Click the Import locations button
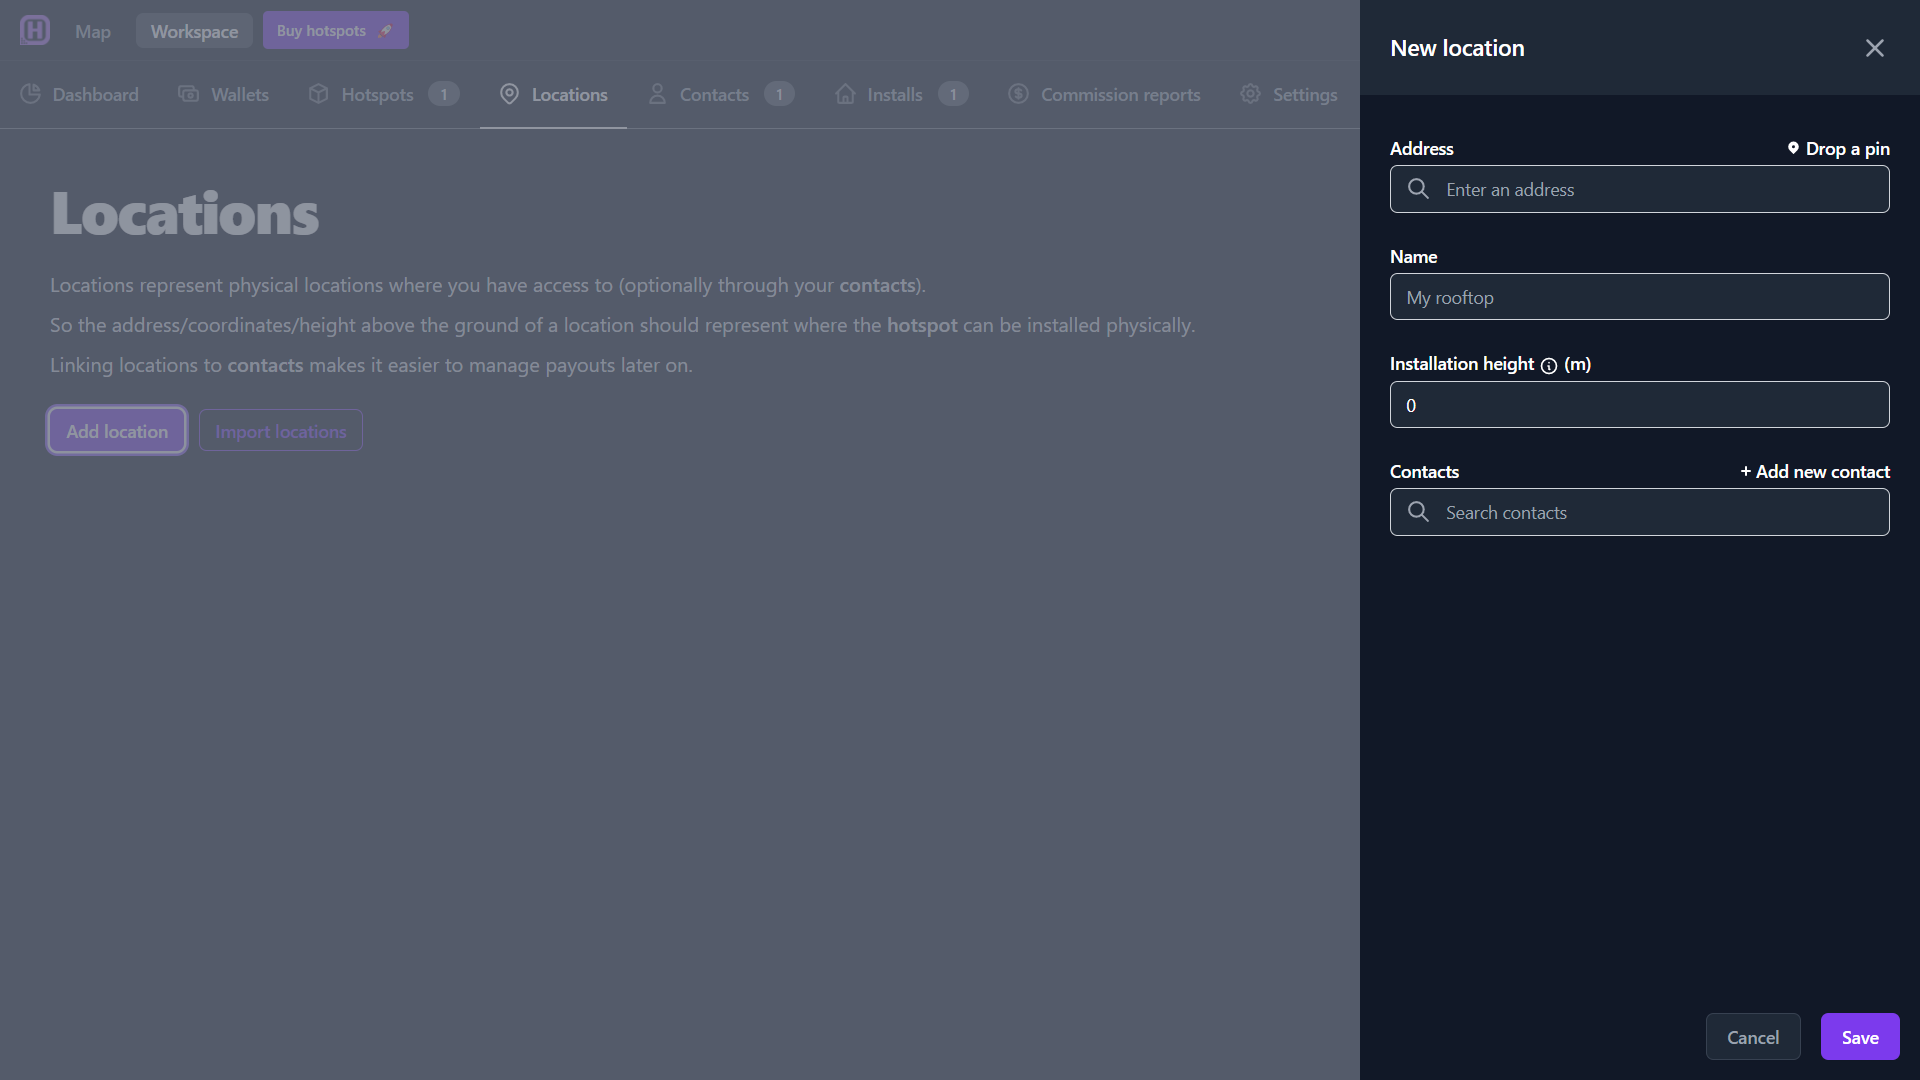 click(x=281, y=431)
